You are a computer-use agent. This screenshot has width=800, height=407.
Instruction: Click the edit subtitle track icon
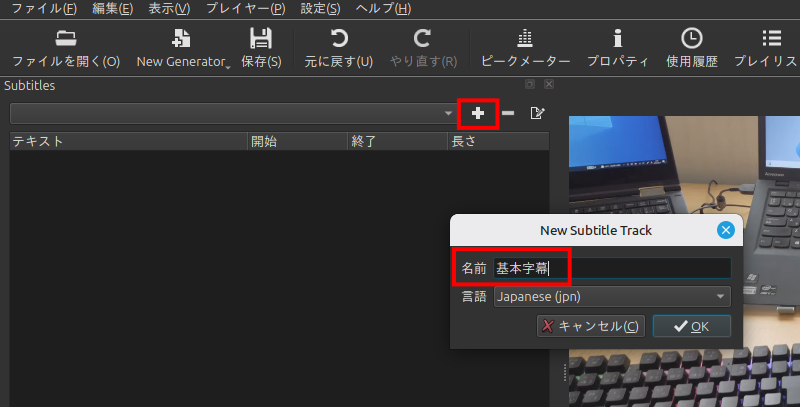(538, 113)
